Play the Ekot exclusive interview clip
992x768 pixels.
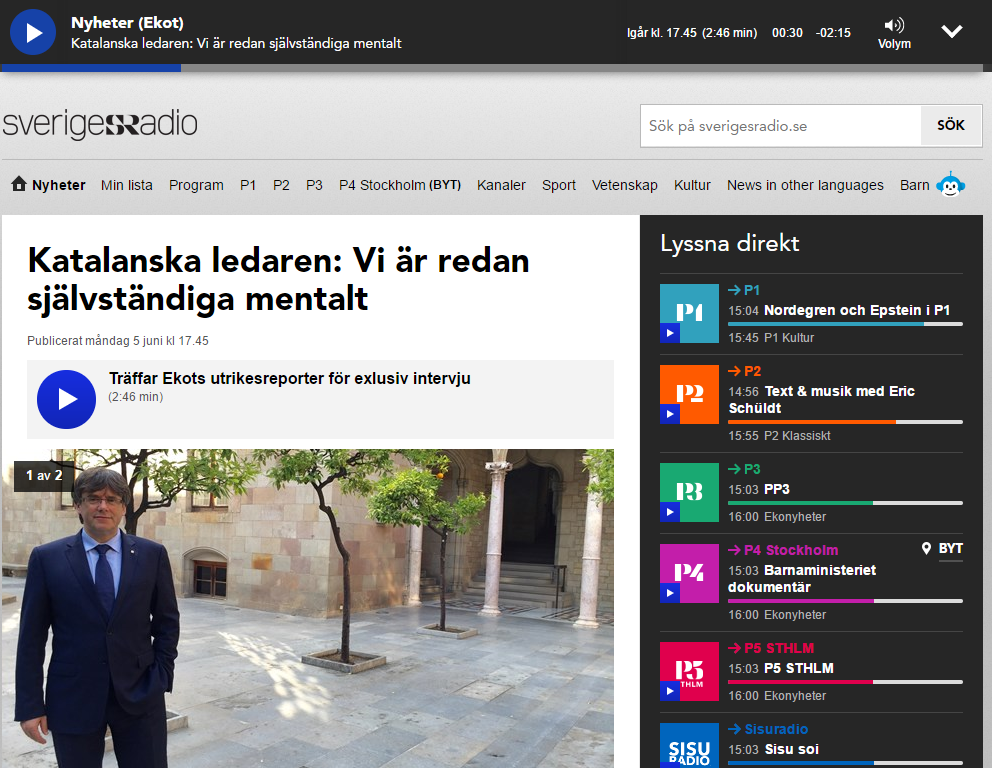pos(66,399)
